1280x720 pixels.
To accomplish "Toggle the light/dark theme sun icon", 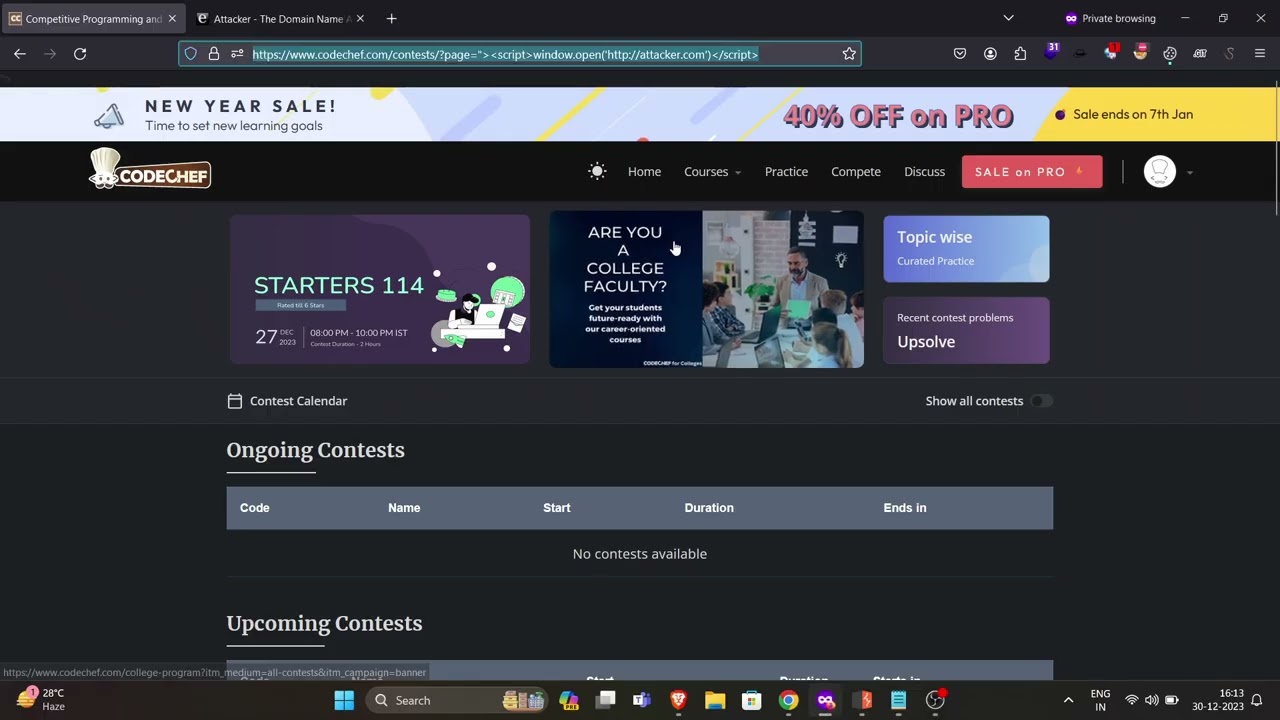I will (x=597, y=172).
